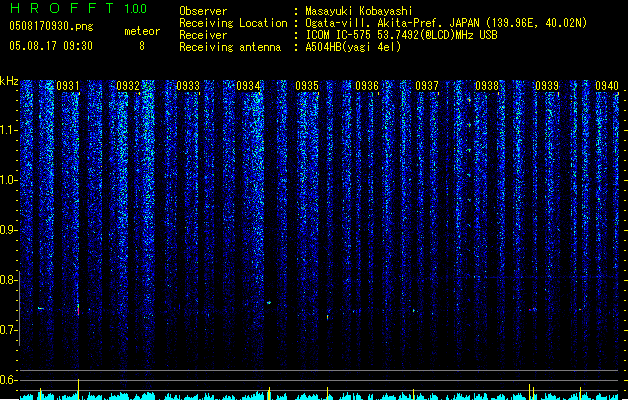This screenshot has width=629, height=400.
Task: Click the 'Receiving antenna' label
Action: (x=230, y=47)
